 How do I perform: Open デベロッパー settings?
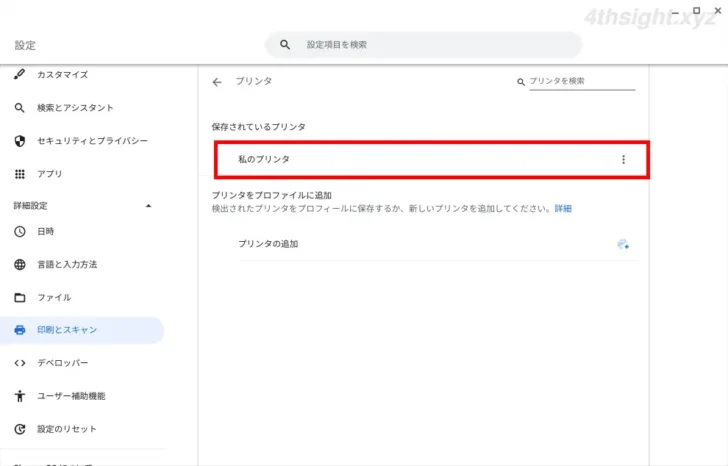[63, 363]
